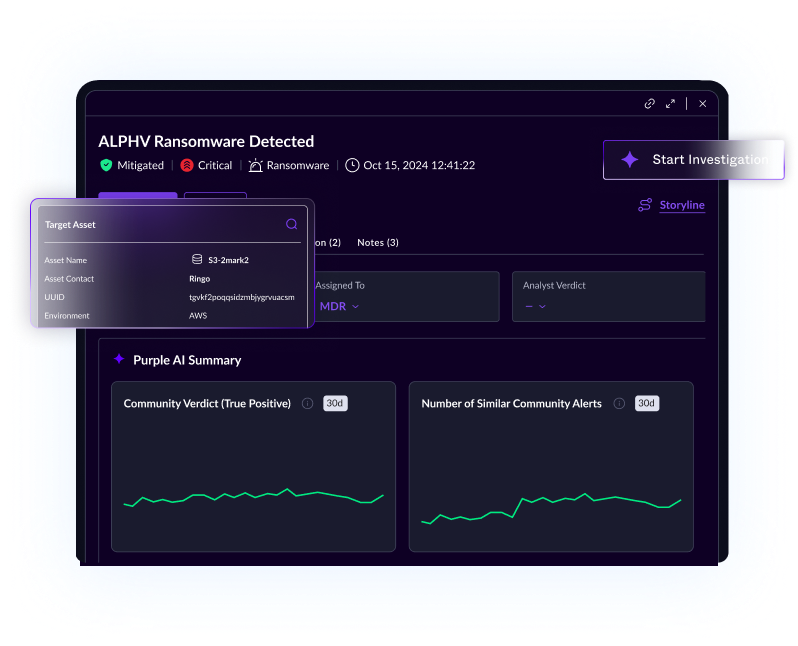Open the Storyline link
798x646 pixels.
coord(682,205)
